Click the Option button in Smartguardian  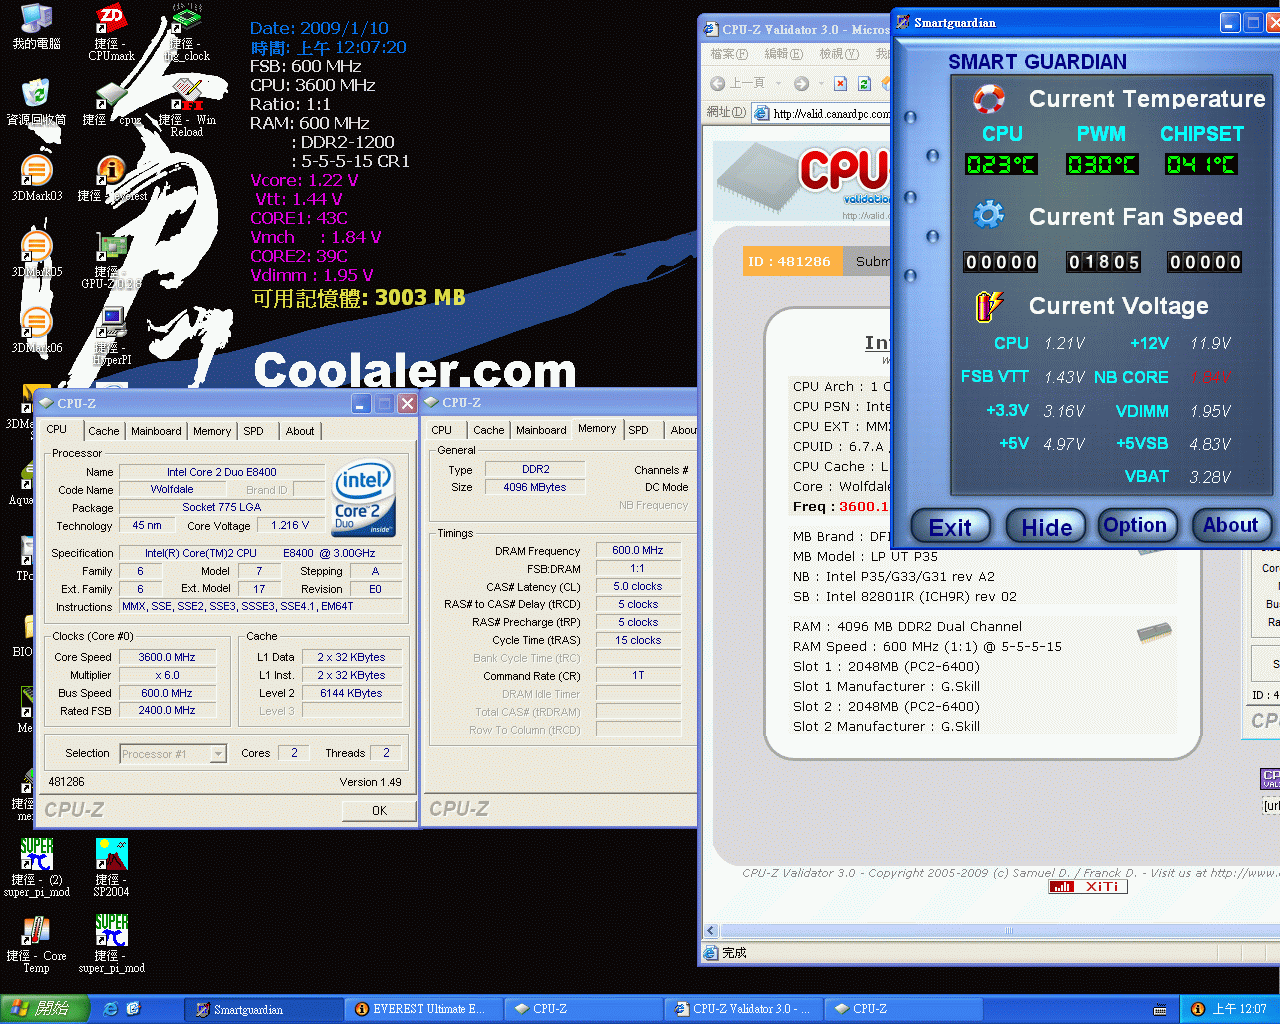pyautogui.click(x=1135, y=525)
